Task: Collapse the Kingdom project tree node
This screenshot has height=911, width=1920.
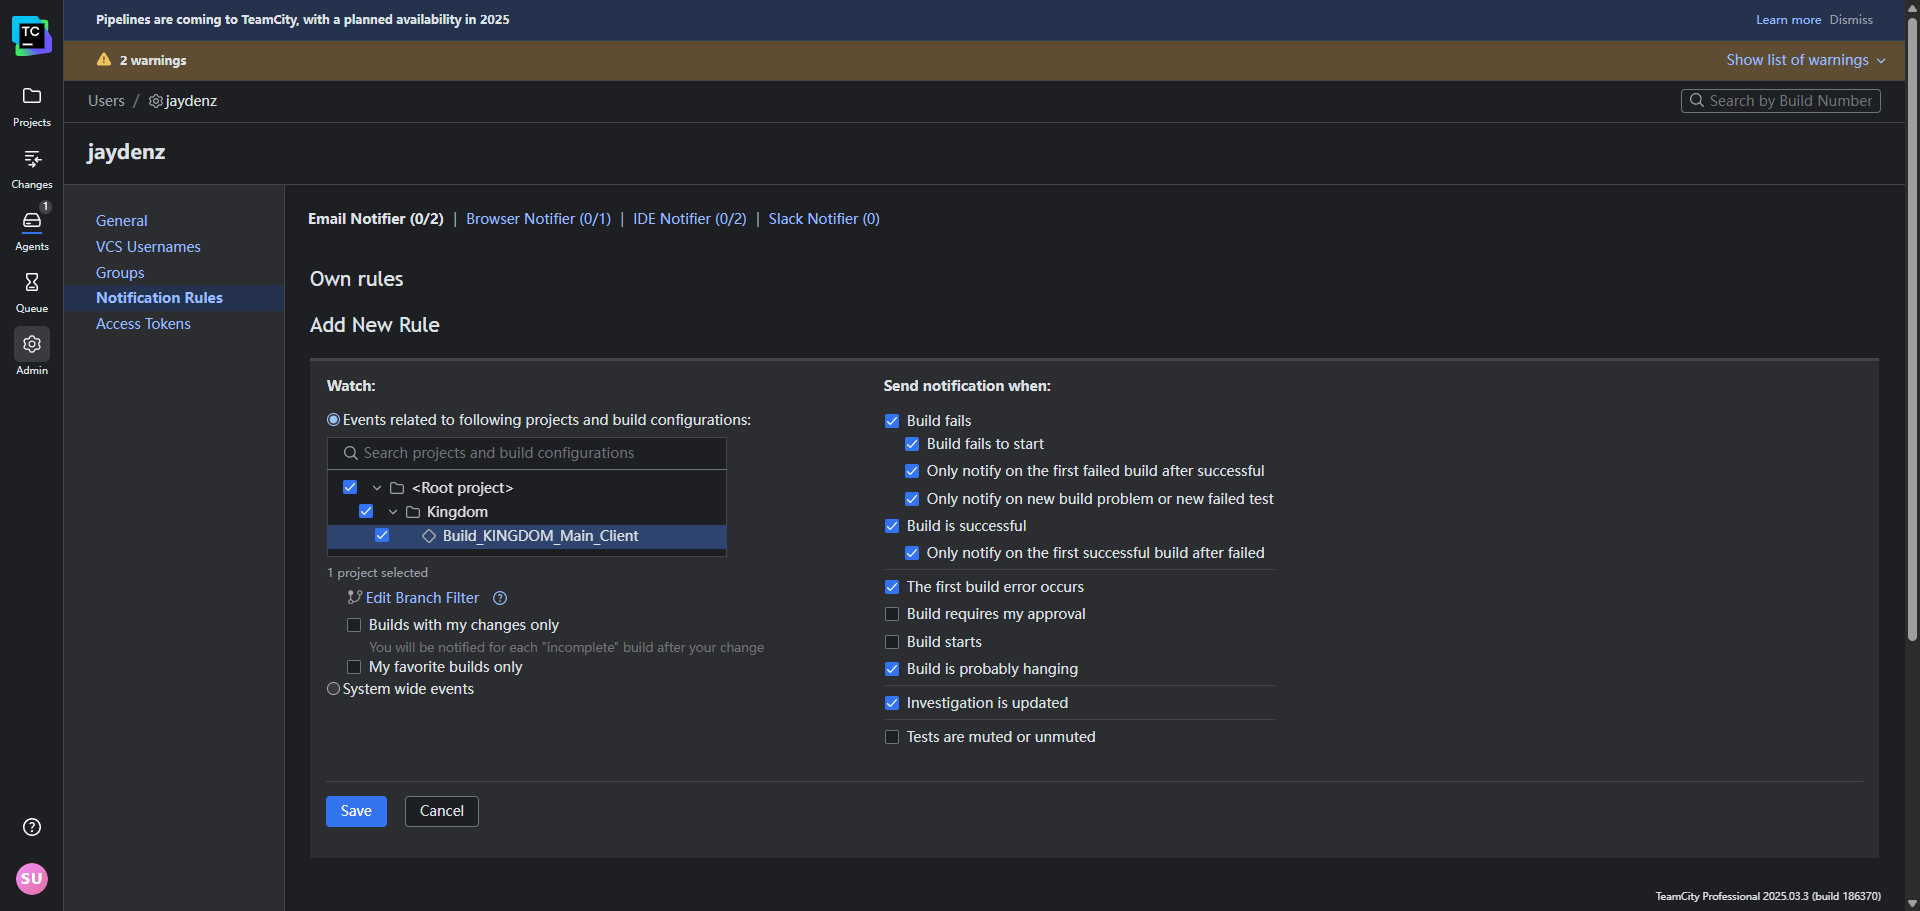Action: [x=393, y=512]
